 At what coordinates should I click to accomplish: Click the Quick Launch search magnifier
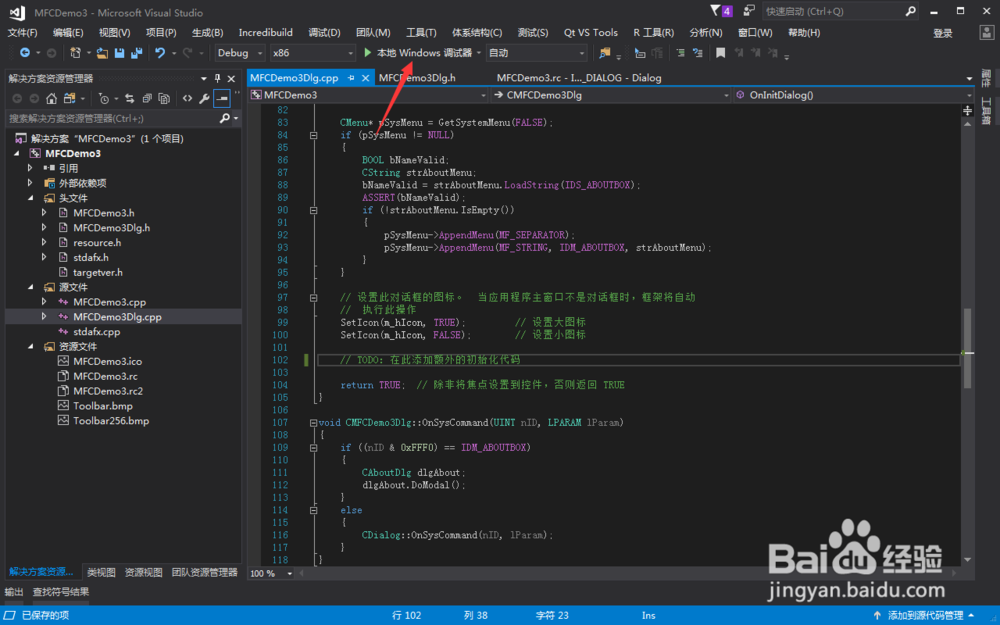(x=910, y=11)
